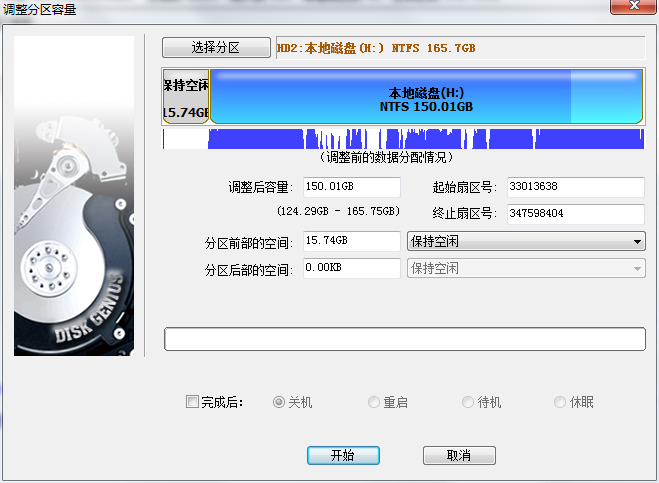The height and width of the screenshot is (483, 659).
Task: Select the 关机 radio option
Action: tap(280, 402)
